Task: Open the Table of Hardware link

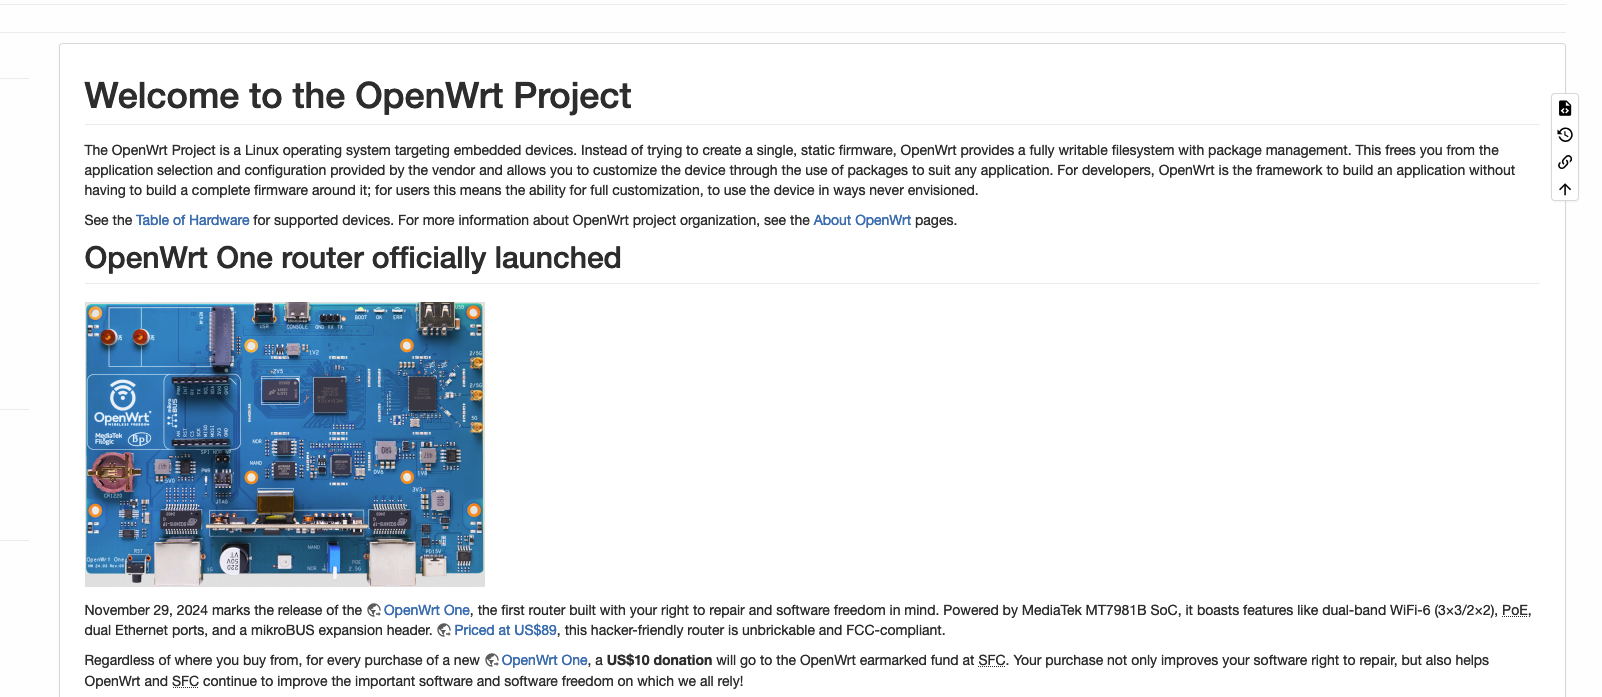Action: [x=193, y=220]
